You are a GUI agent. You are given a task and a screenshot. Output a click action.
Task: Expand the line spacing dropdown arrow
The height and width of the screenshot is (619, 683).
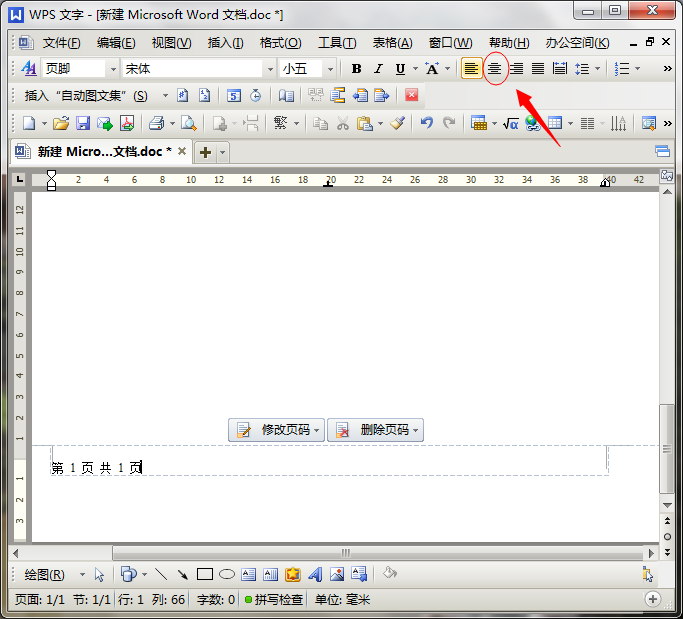[598, 69]
